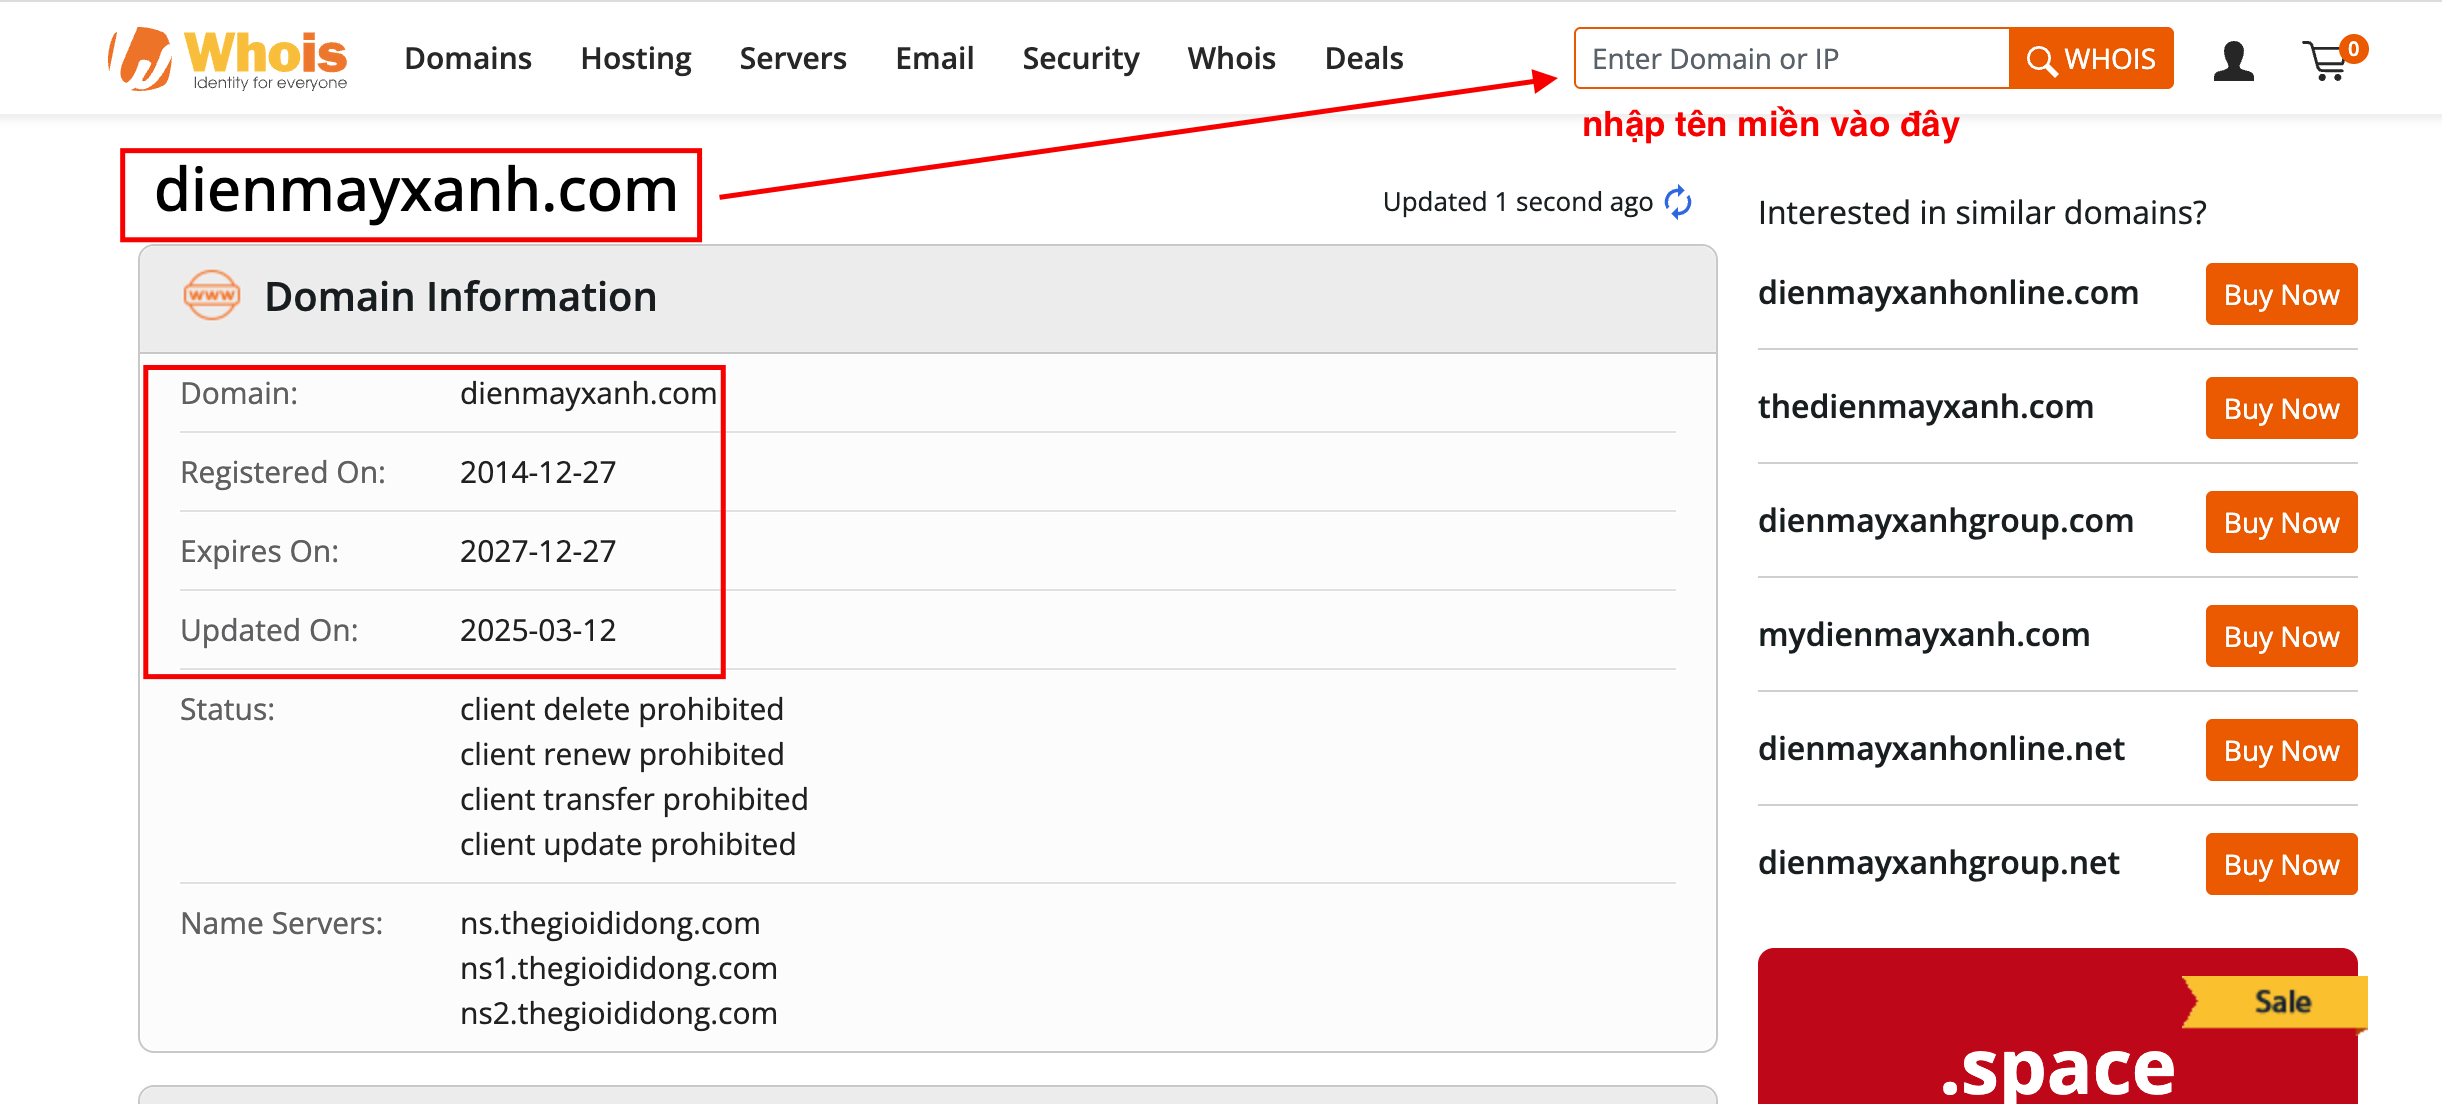Click name server ns2.thegioididong.com
Image resolution: width=2442 pixels, height=1104 pixels.
619,1013
